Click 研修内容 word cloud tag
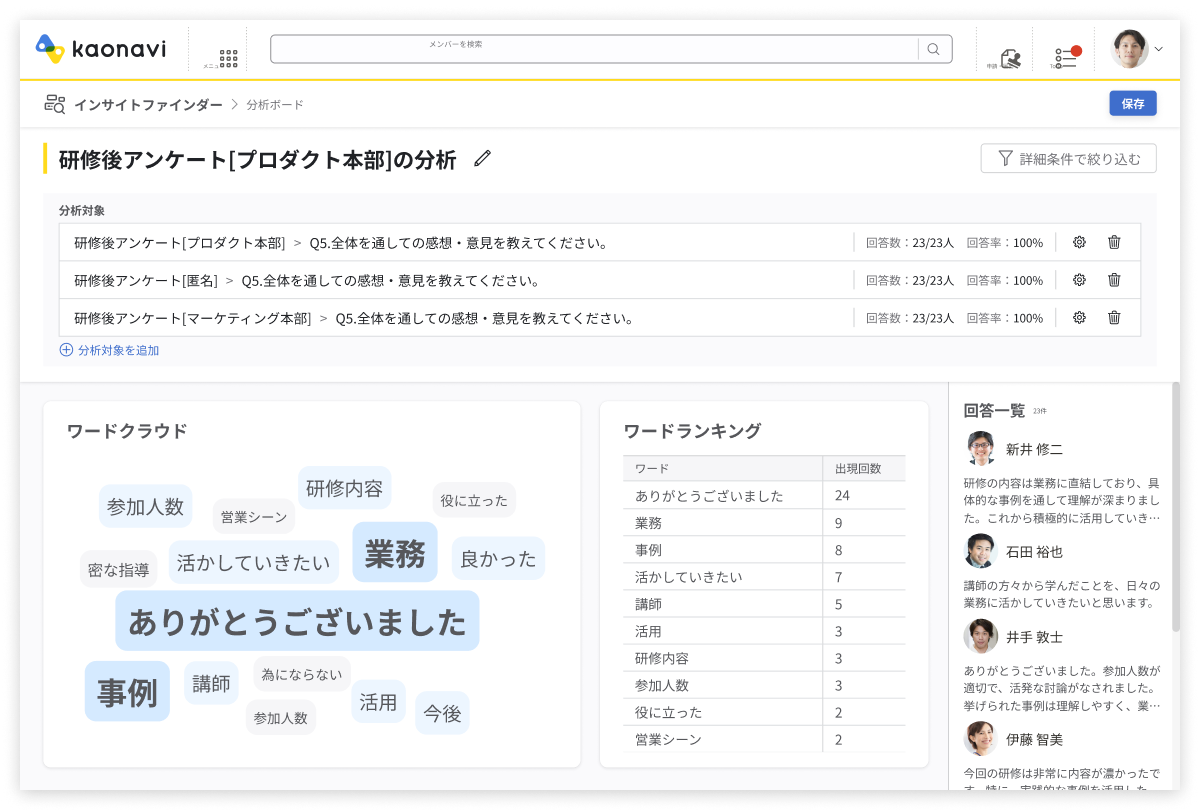The height and width of the screenshot is (810, 1200). tap(344, 487)
